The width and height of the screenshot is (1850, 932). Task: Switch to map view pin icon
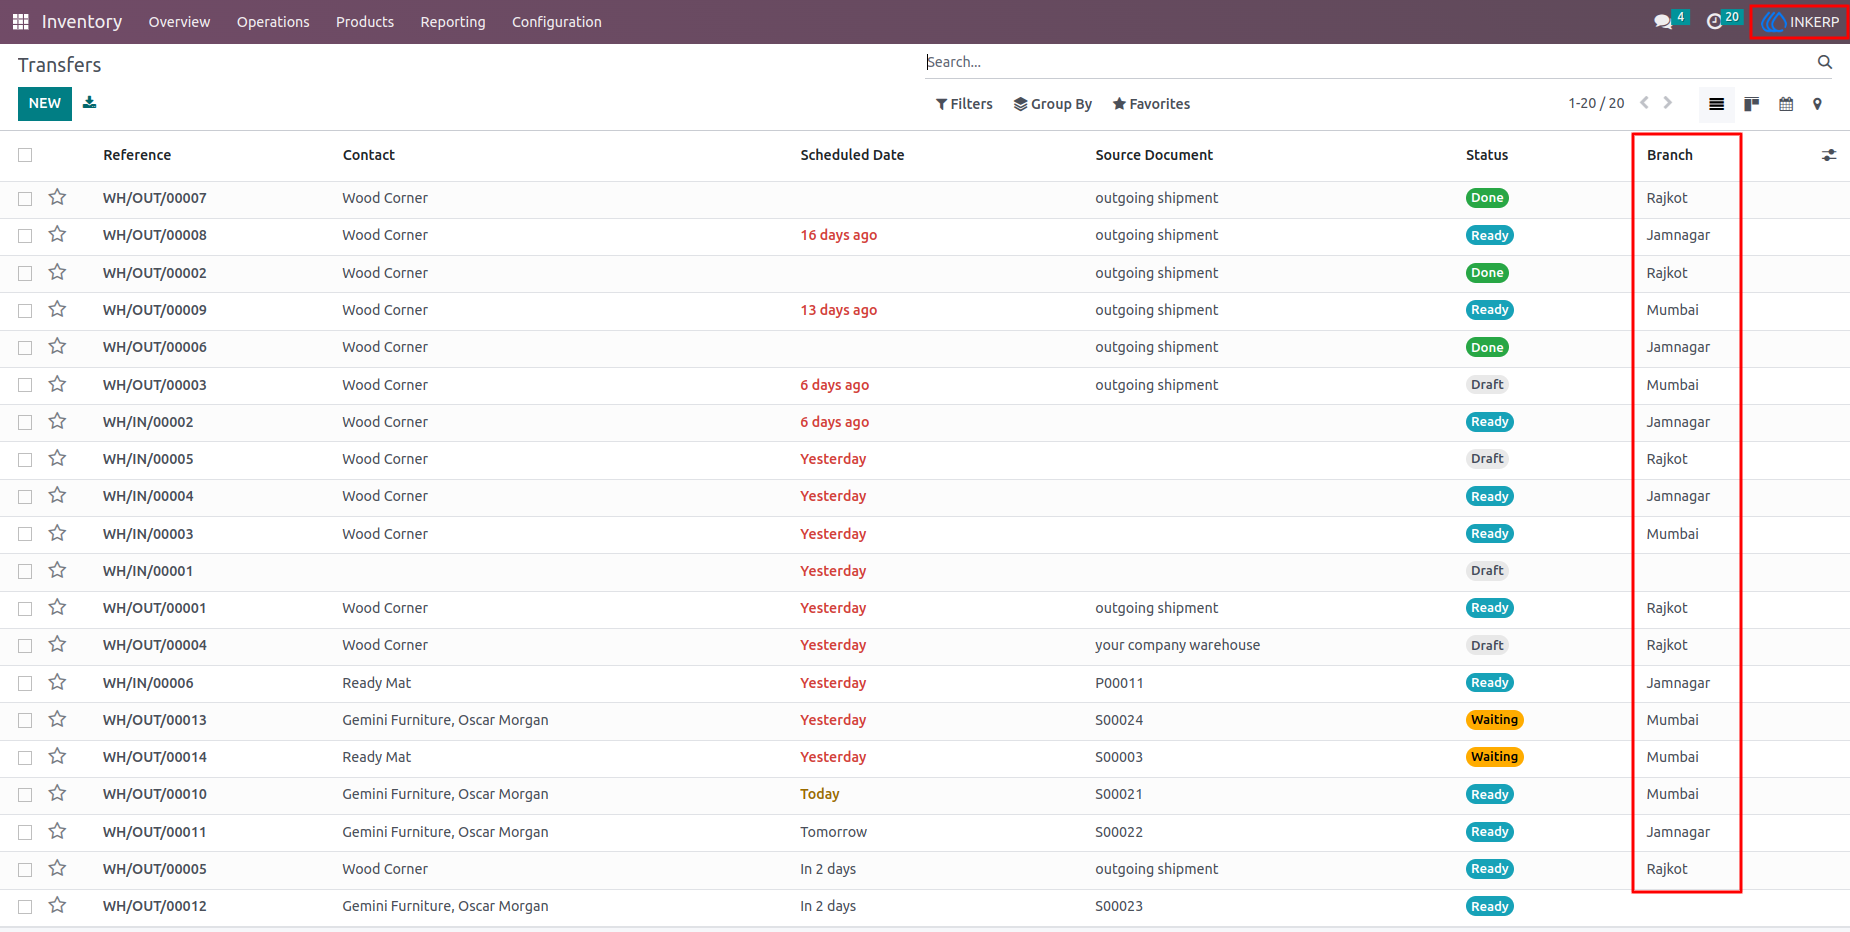pos(1818,104)
